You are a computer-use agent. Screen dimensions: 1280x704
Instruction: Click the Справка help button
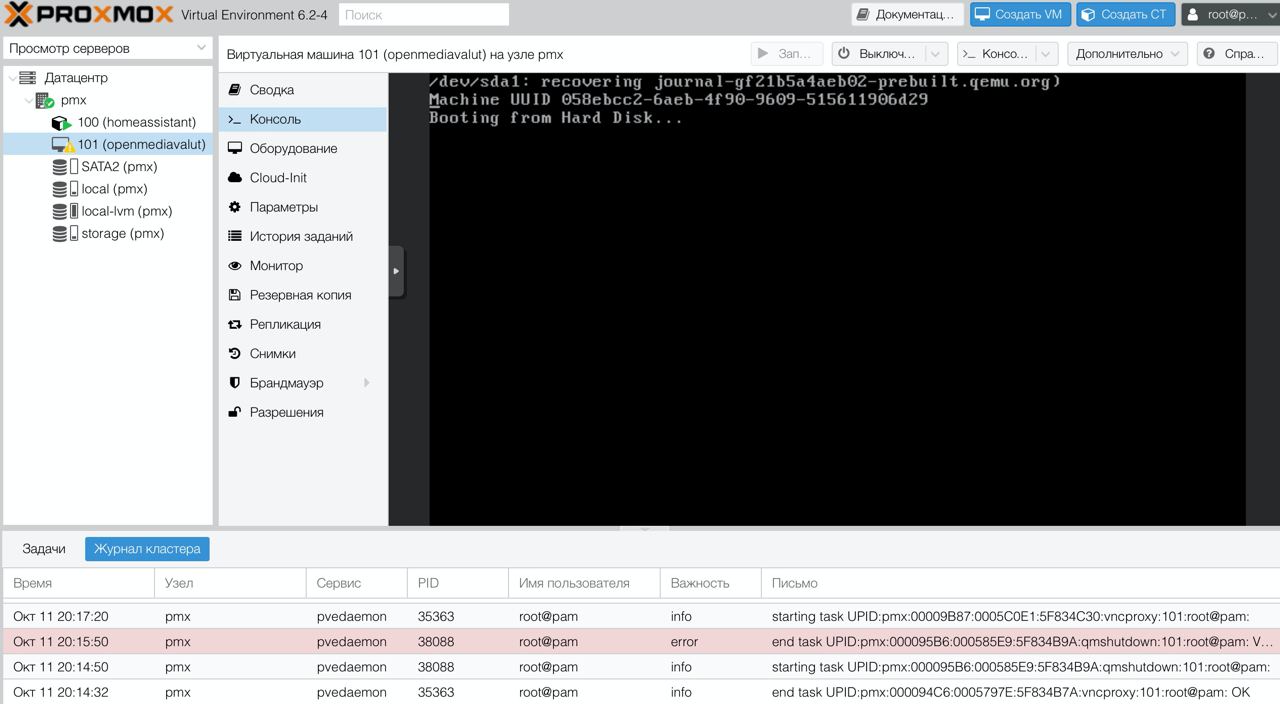click(1236, 54)
